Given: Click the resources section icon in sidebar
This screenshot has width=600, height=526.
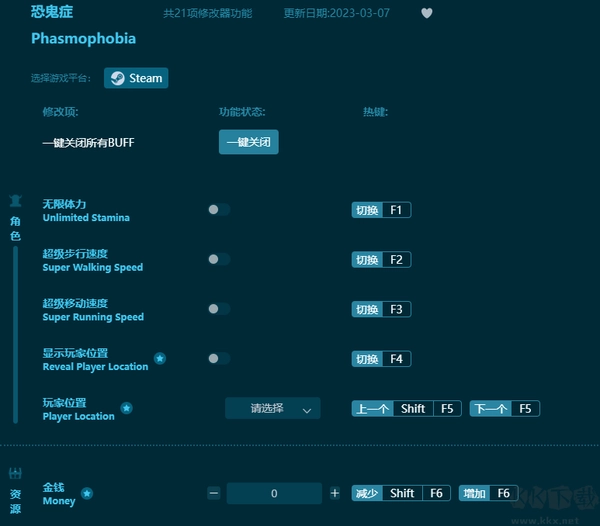Looking at the screenshot, I should 15,473.
